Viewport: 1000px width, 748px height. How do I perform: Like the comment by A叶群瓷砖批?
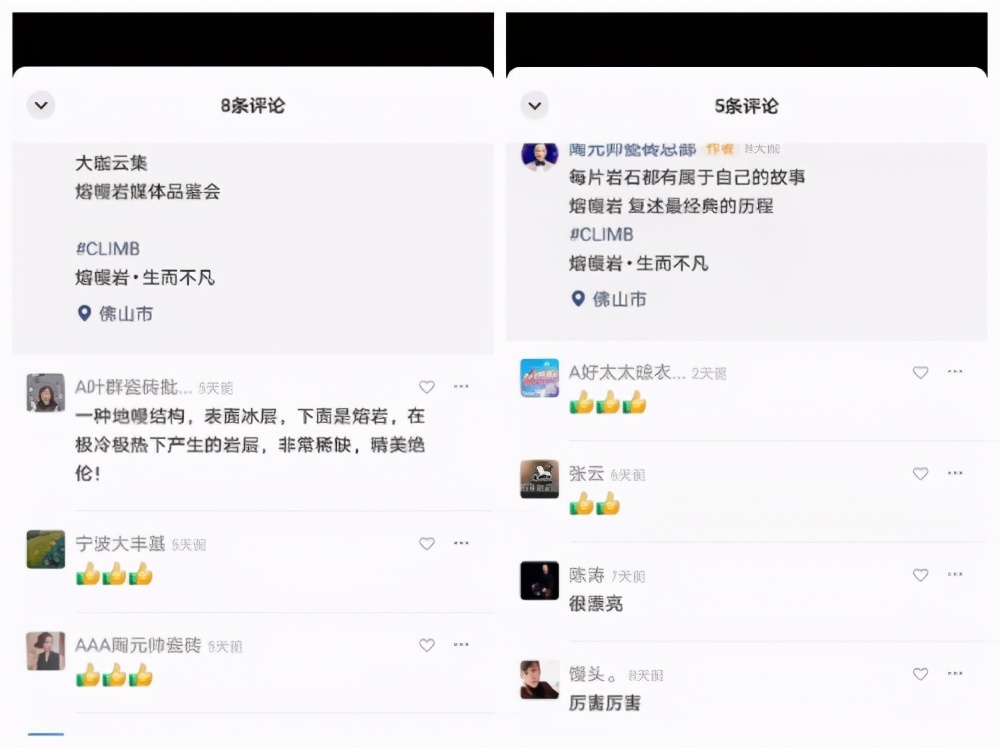click(427, 387)
